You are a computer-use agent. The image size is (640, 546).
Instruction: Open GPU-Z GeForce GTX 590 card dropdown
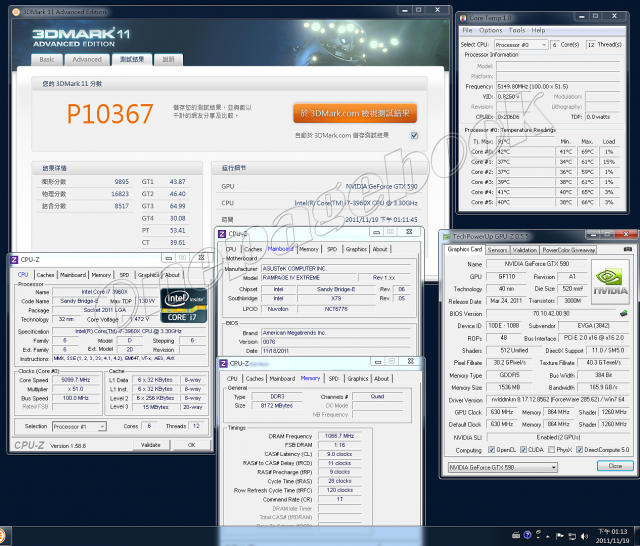(502, 467)
